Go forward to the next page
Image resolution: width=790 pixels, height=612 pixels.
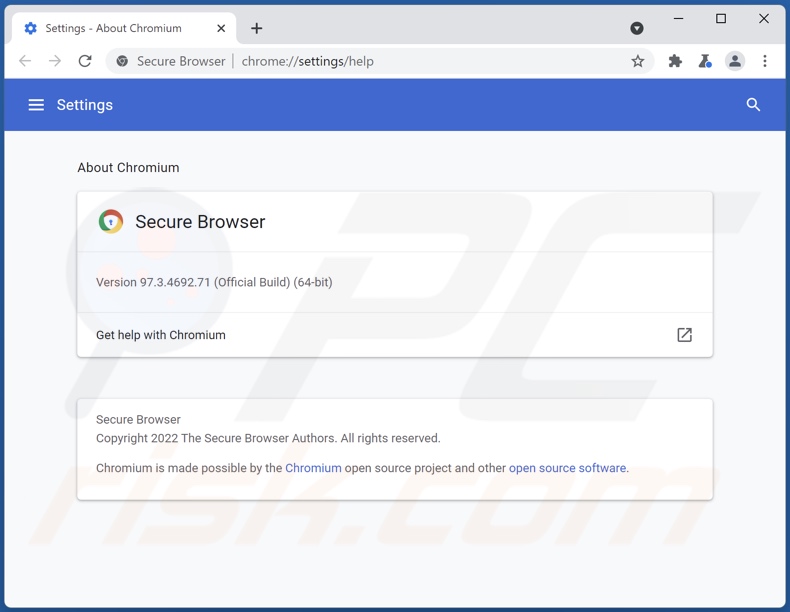[55, 61]
